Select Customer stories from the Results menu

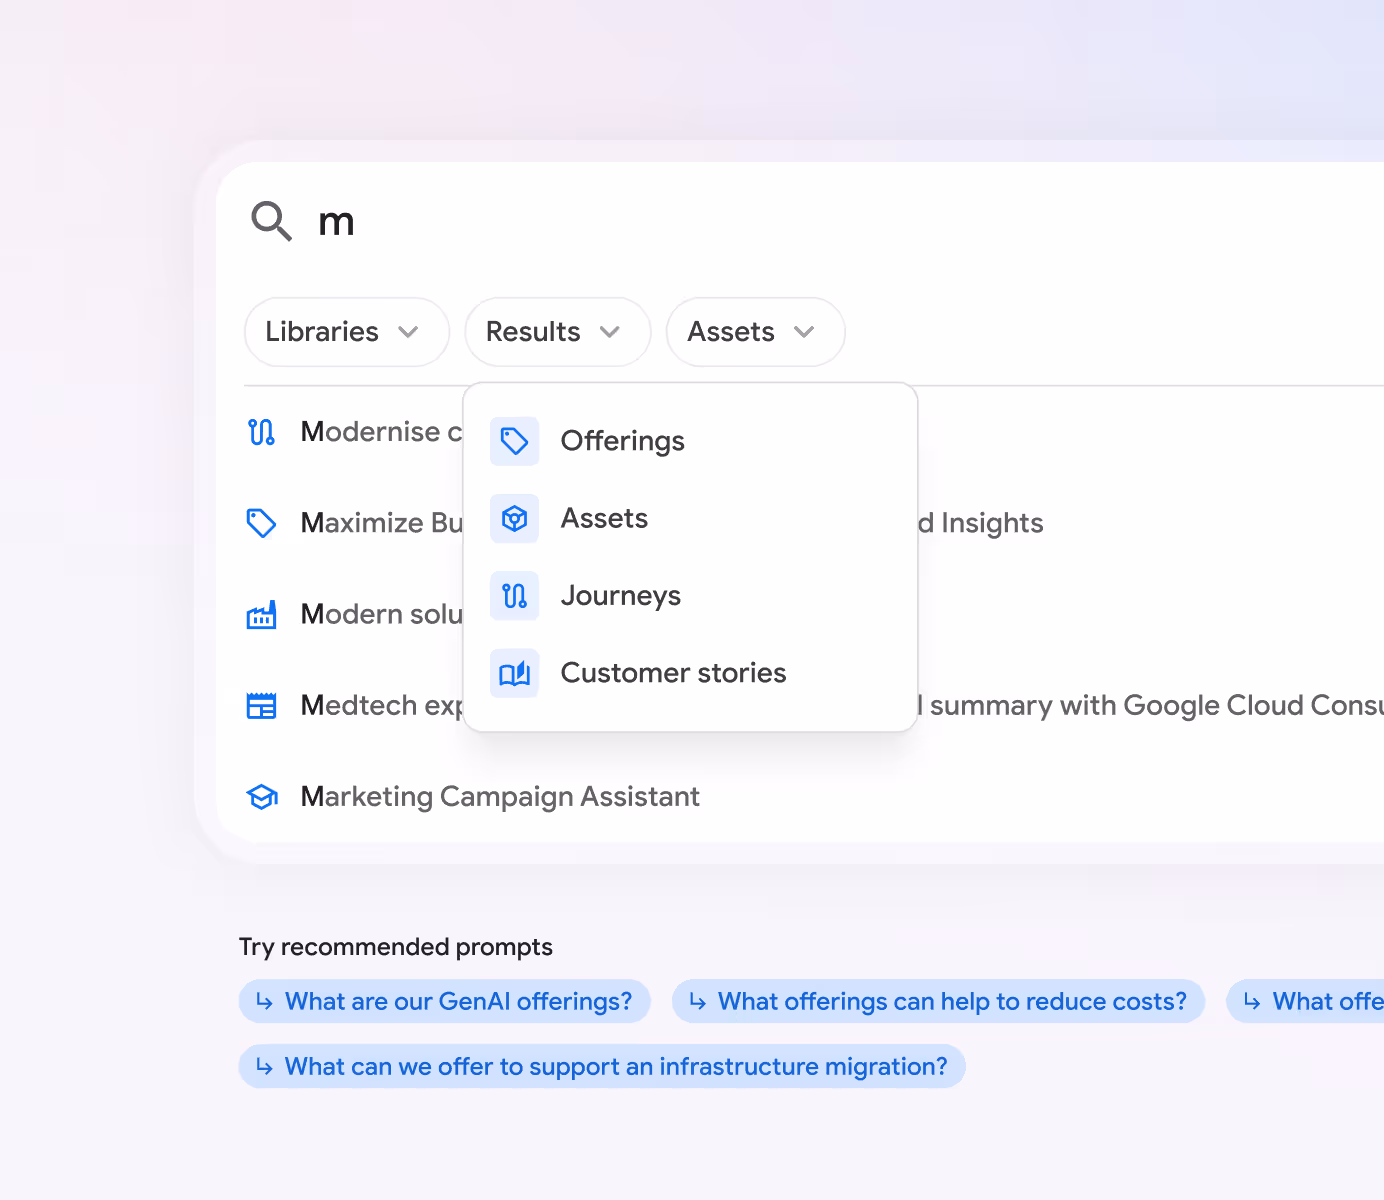[690, 673]
